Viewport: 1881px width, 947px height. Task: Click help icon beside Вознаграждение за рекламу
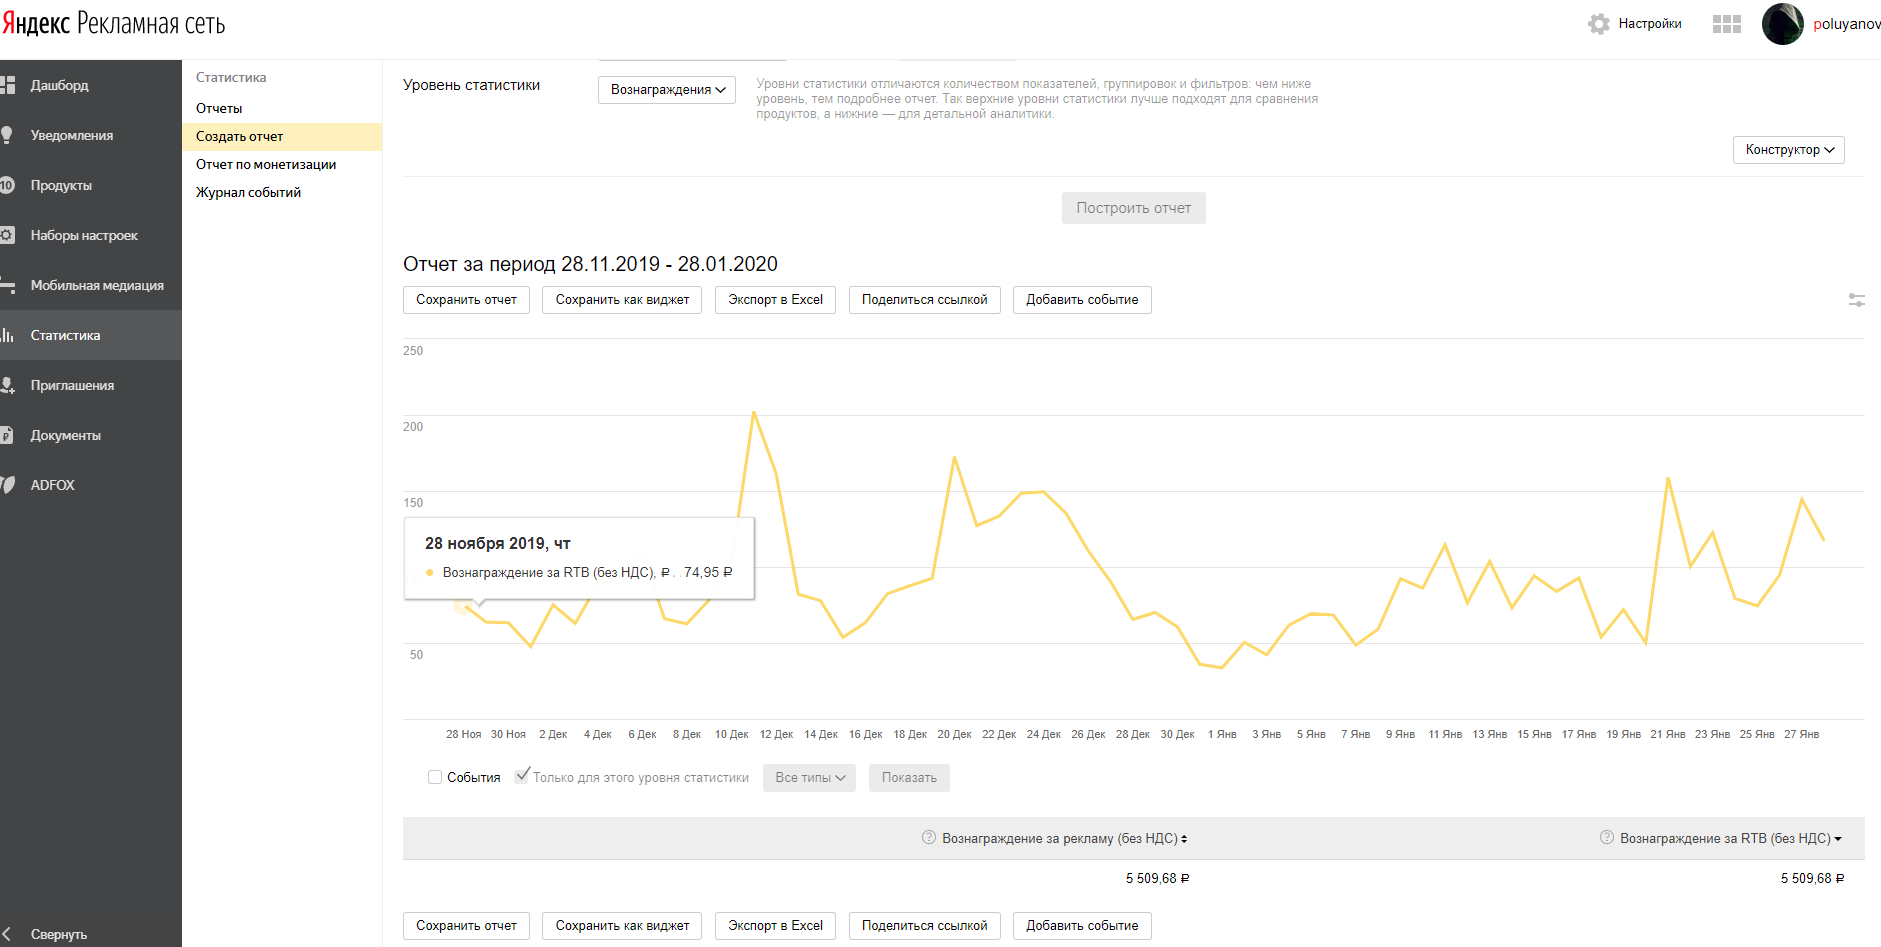coord(929,838)
